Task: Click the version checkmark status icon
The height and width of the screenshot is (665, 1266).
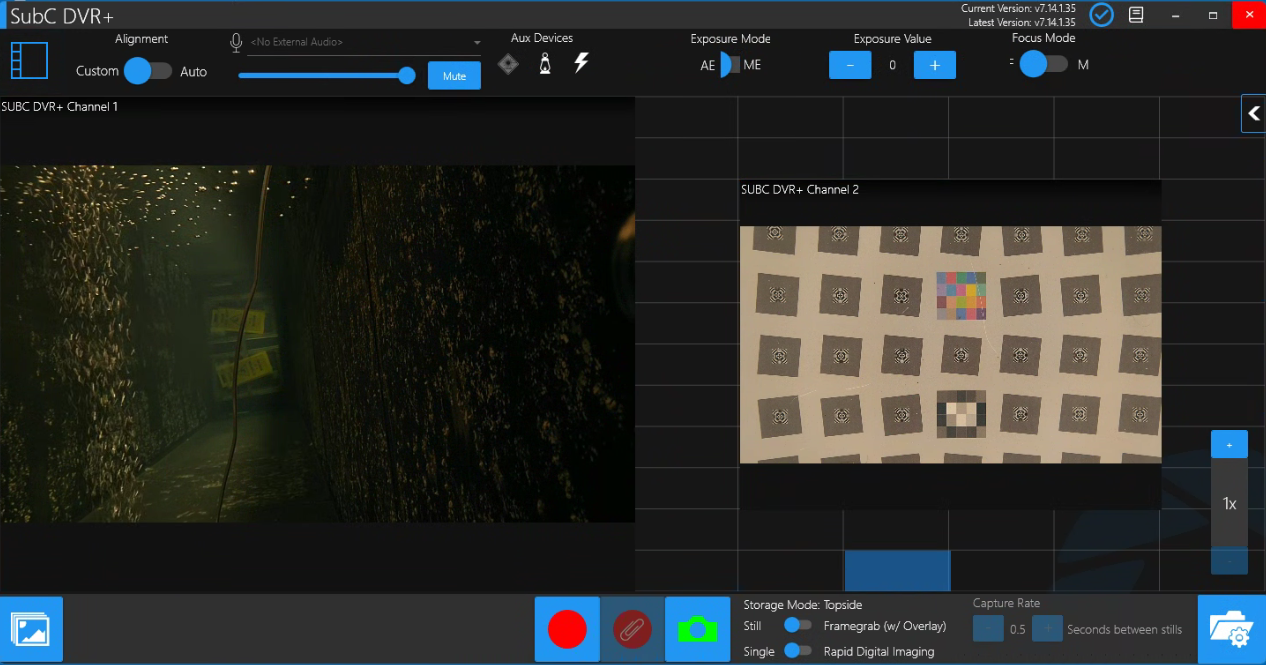Action: click(x=1101, y=15)
